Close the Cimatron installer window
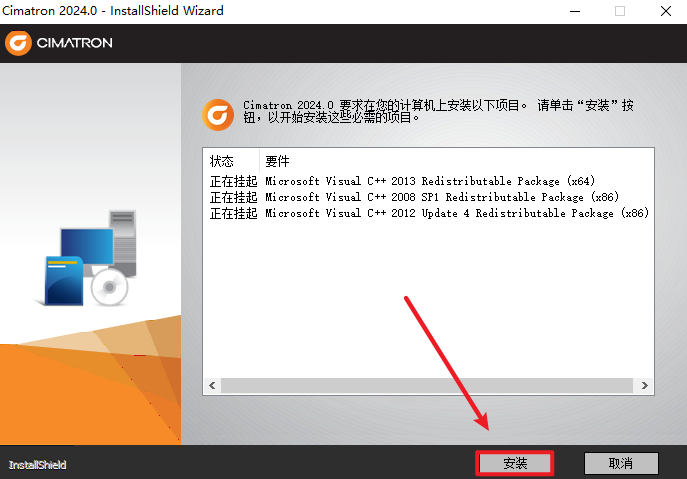Image resolution: width=687 pixels, height=479 pixels. pos(664,11)
